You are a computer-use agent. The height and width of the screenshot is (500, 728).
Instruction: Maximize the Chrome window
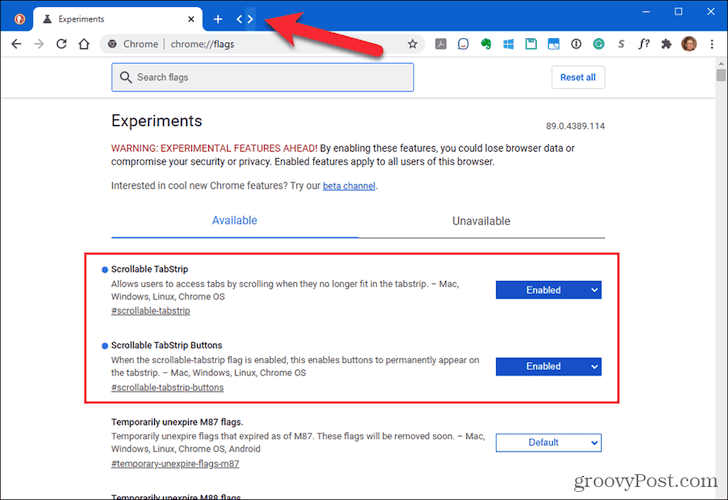(x=678, y=12)
